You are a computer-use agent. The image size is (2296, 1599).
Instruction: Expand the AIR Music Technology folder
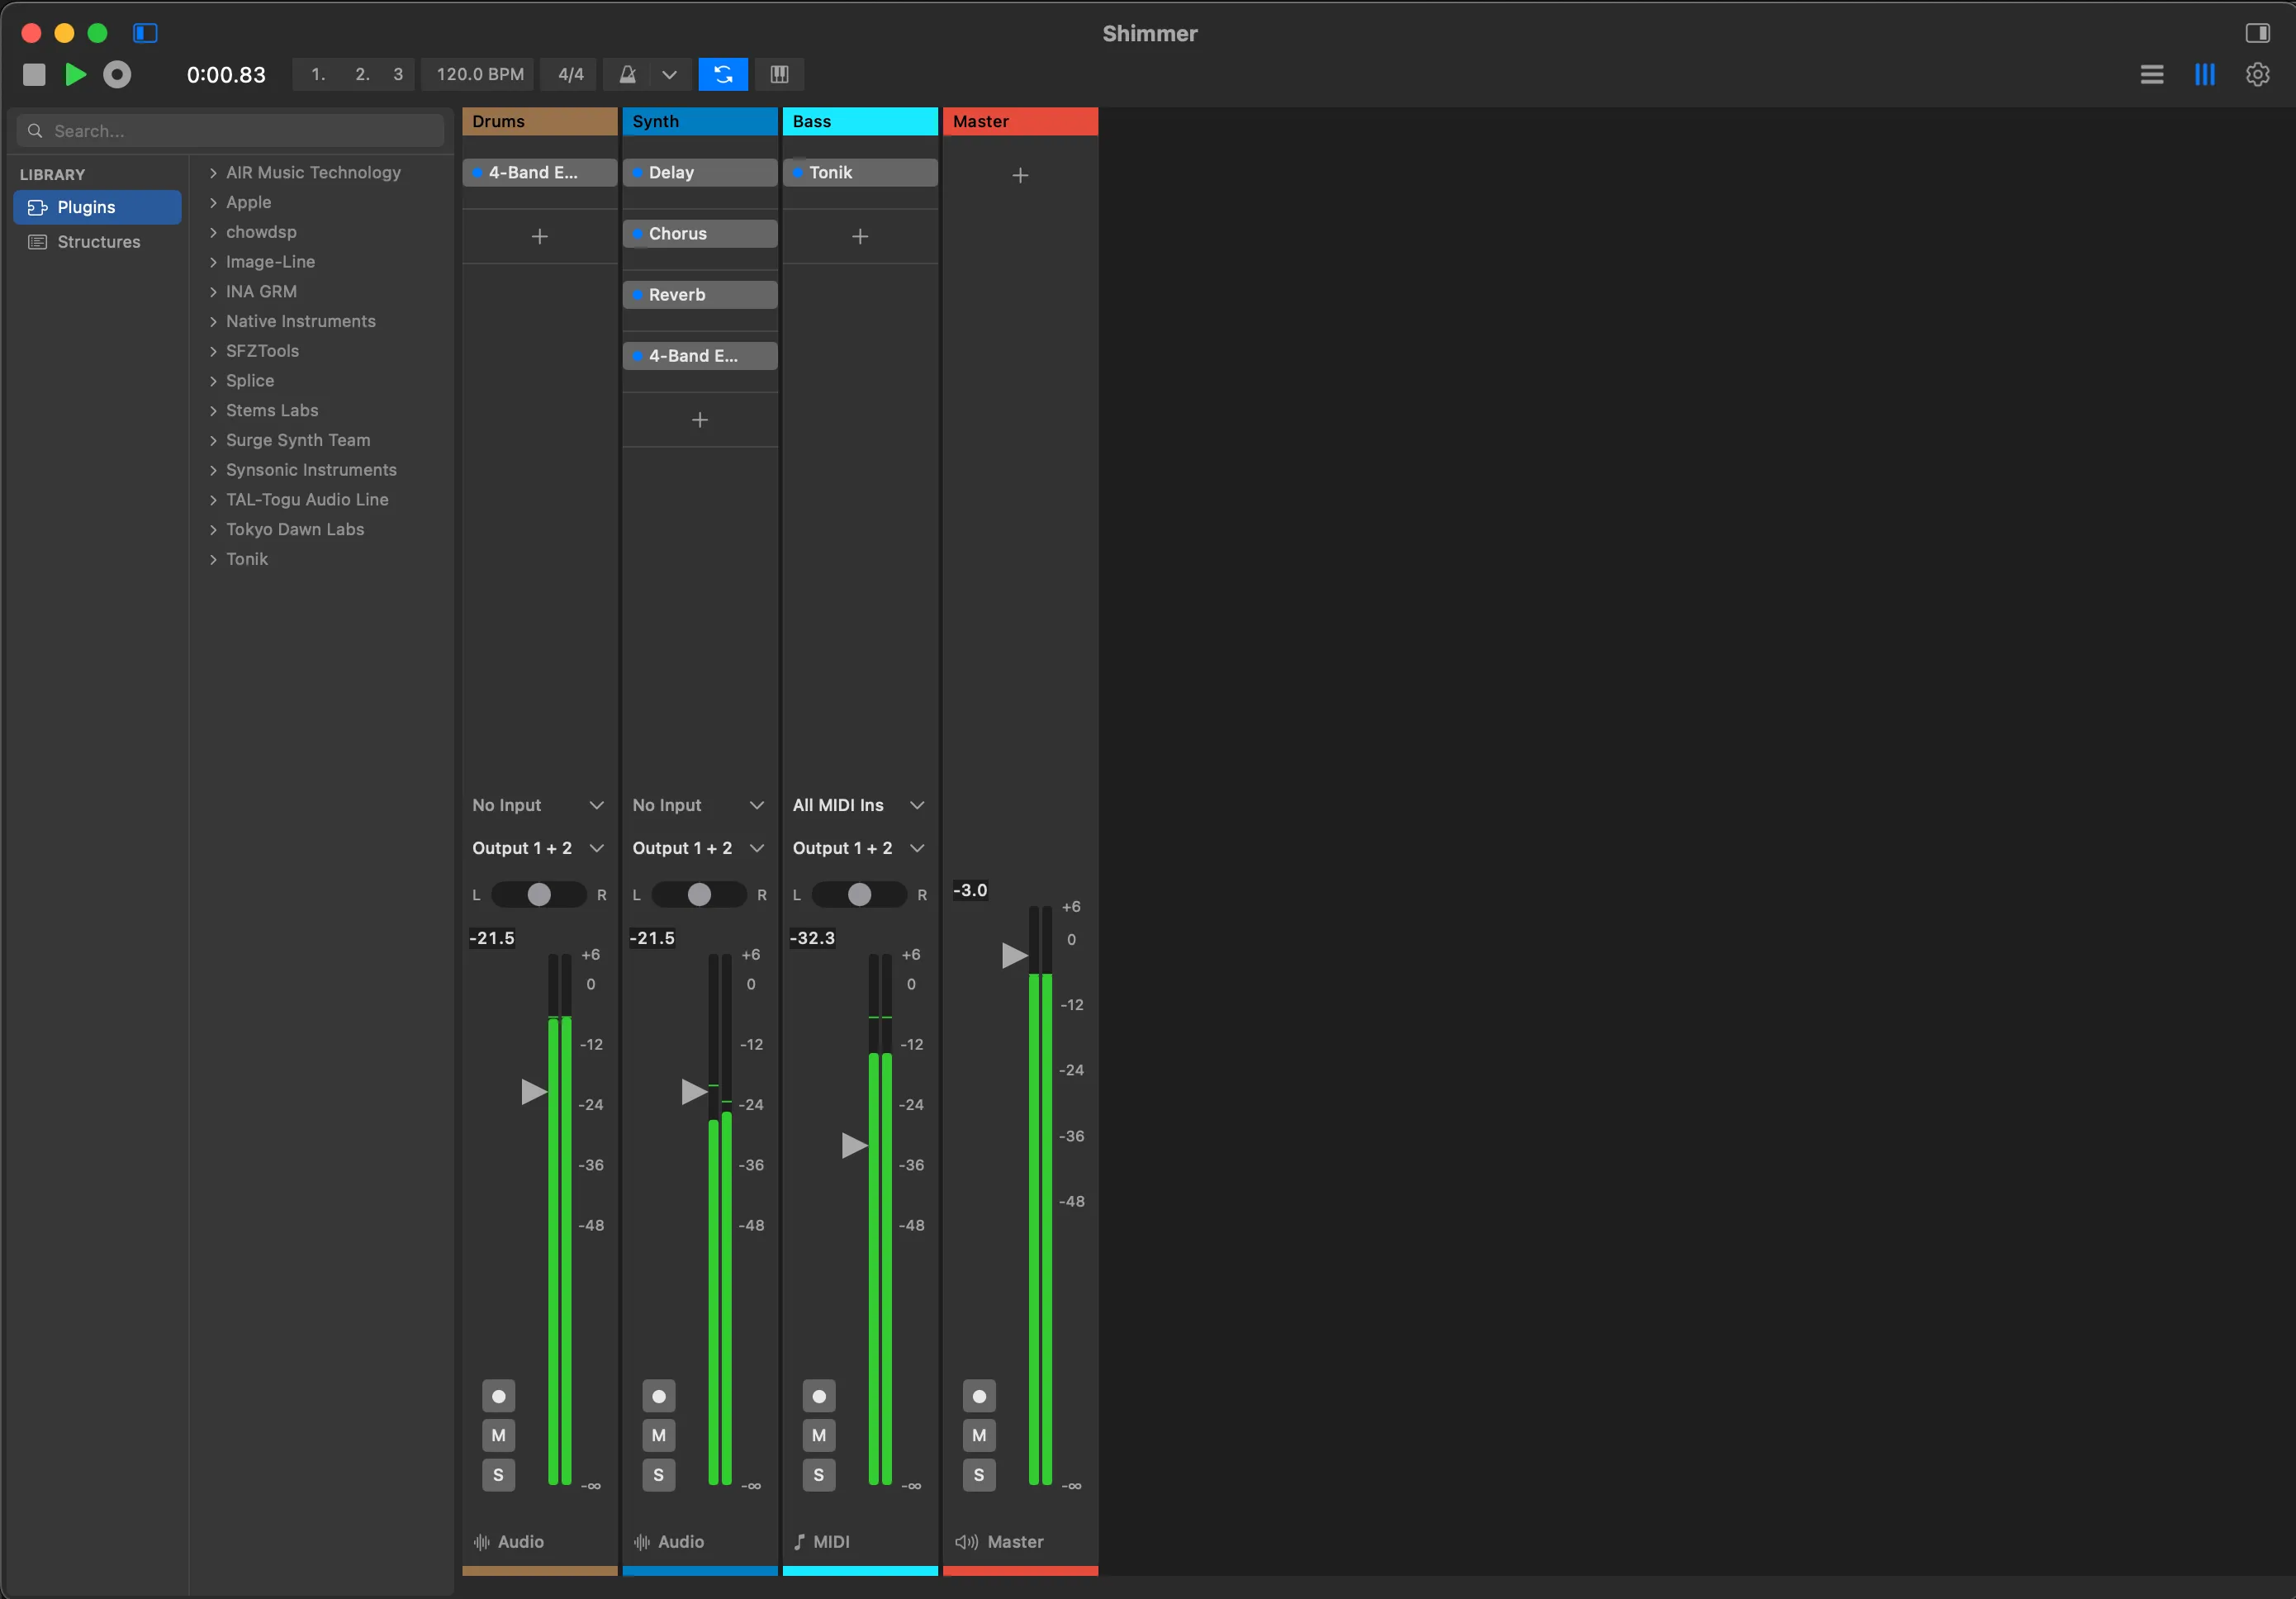pos(213,173)
